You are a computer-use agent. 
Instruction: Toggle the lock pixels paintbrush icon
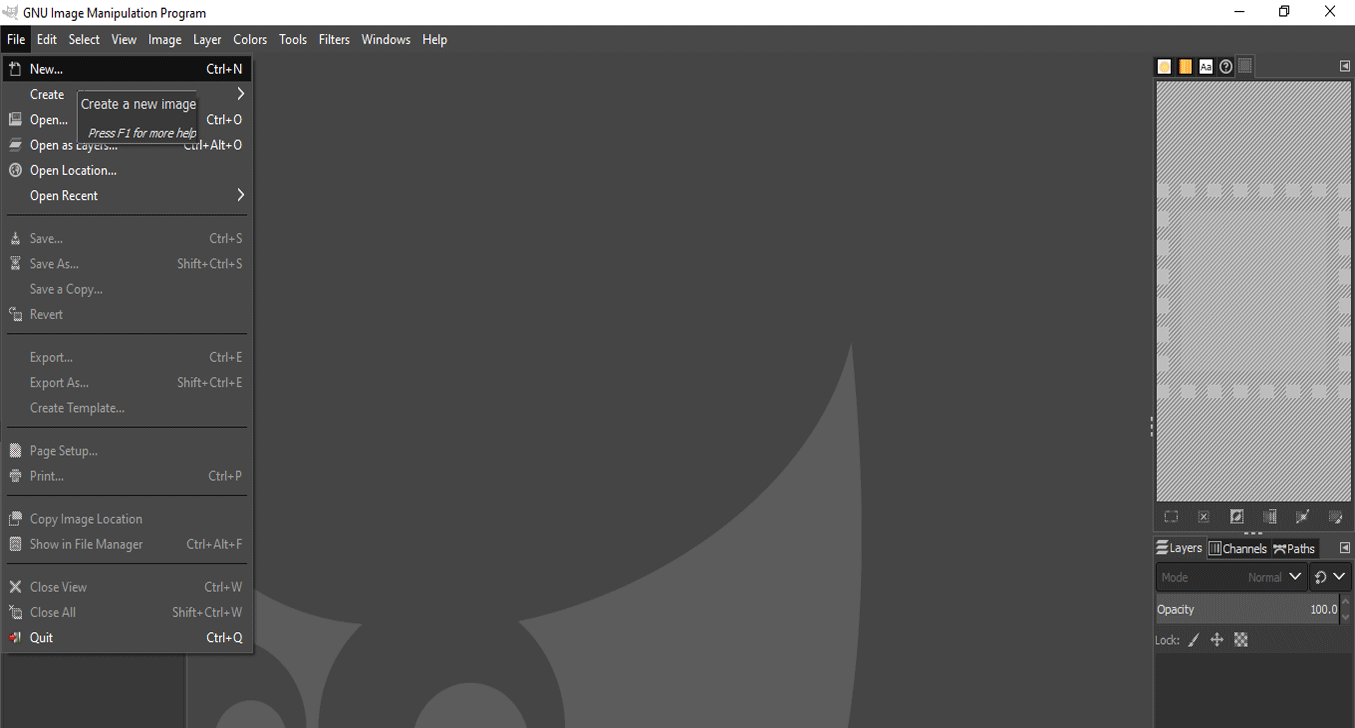[x=1194, y=640]
